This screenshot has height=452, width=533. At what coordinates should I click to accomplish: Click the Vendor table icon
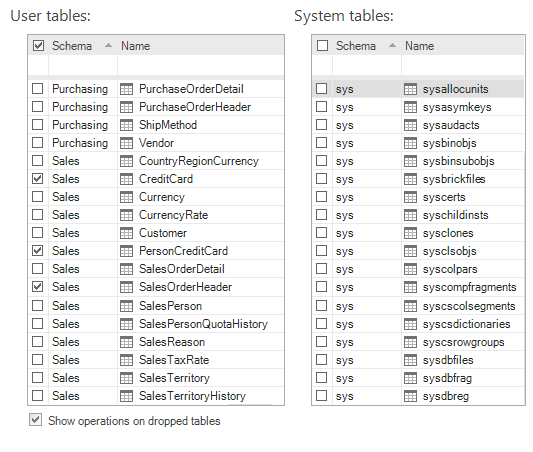coord(126,143)
